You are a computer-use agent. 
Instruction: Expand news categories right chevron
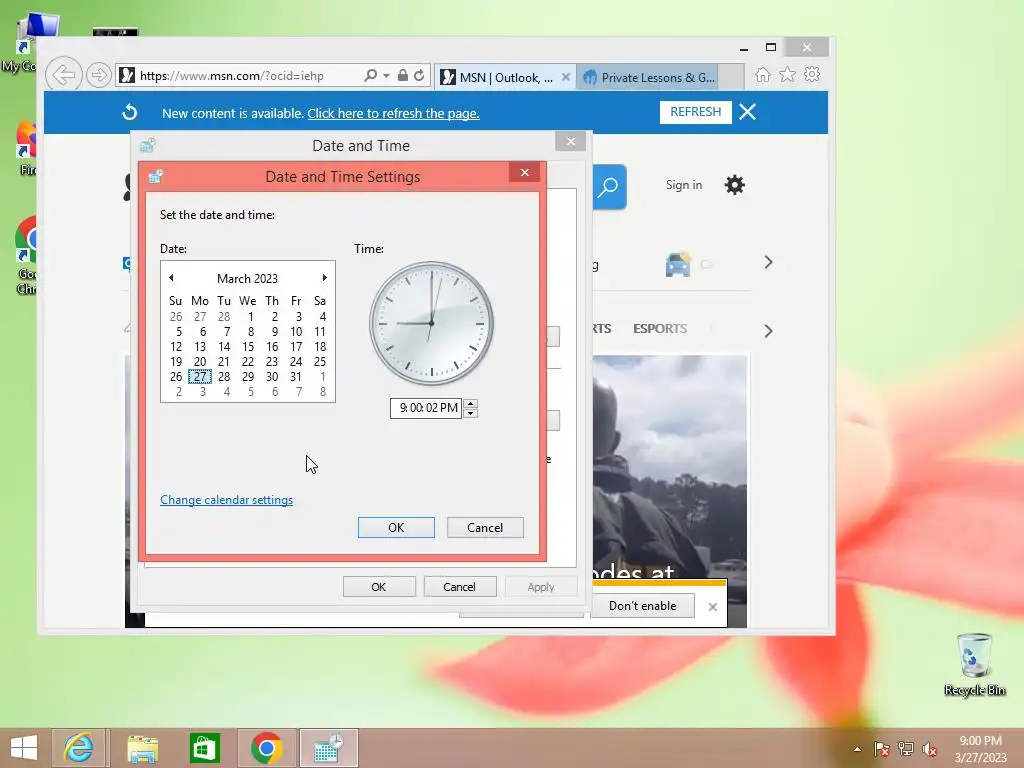pyautogui.click(x=768, y=331)
